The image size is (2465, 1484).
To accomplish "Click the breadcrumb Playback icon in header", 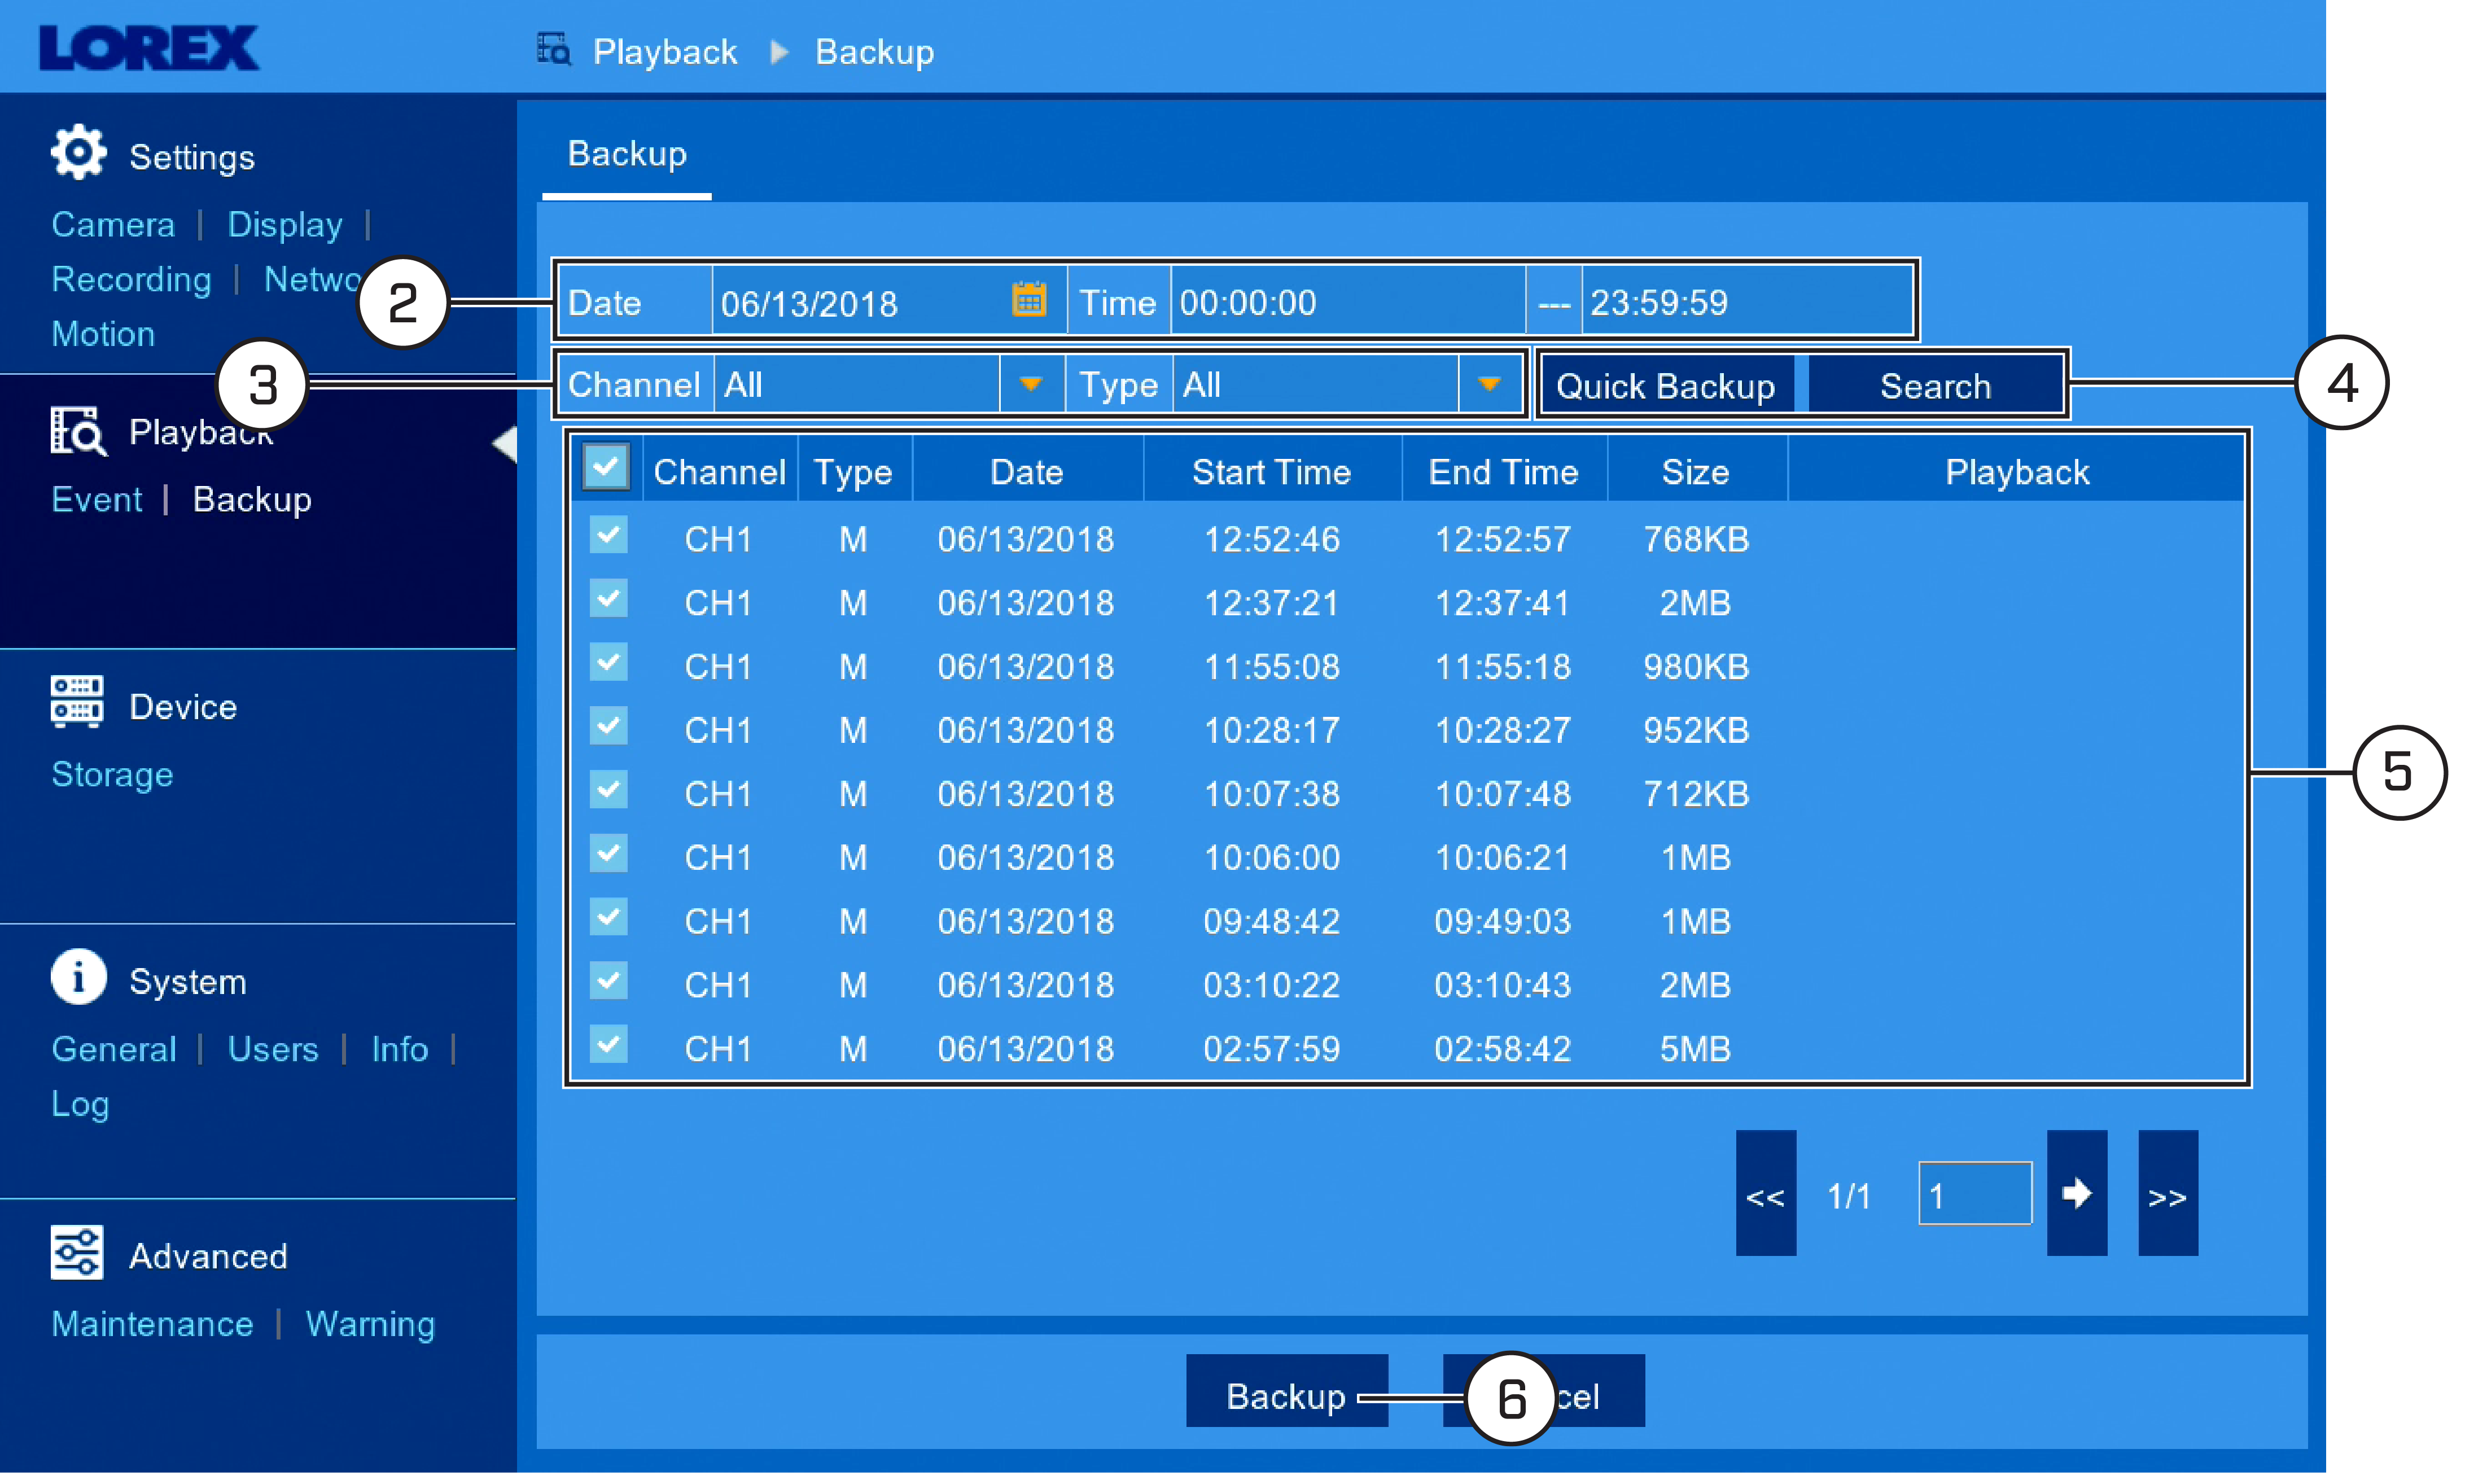I will 554,49.
